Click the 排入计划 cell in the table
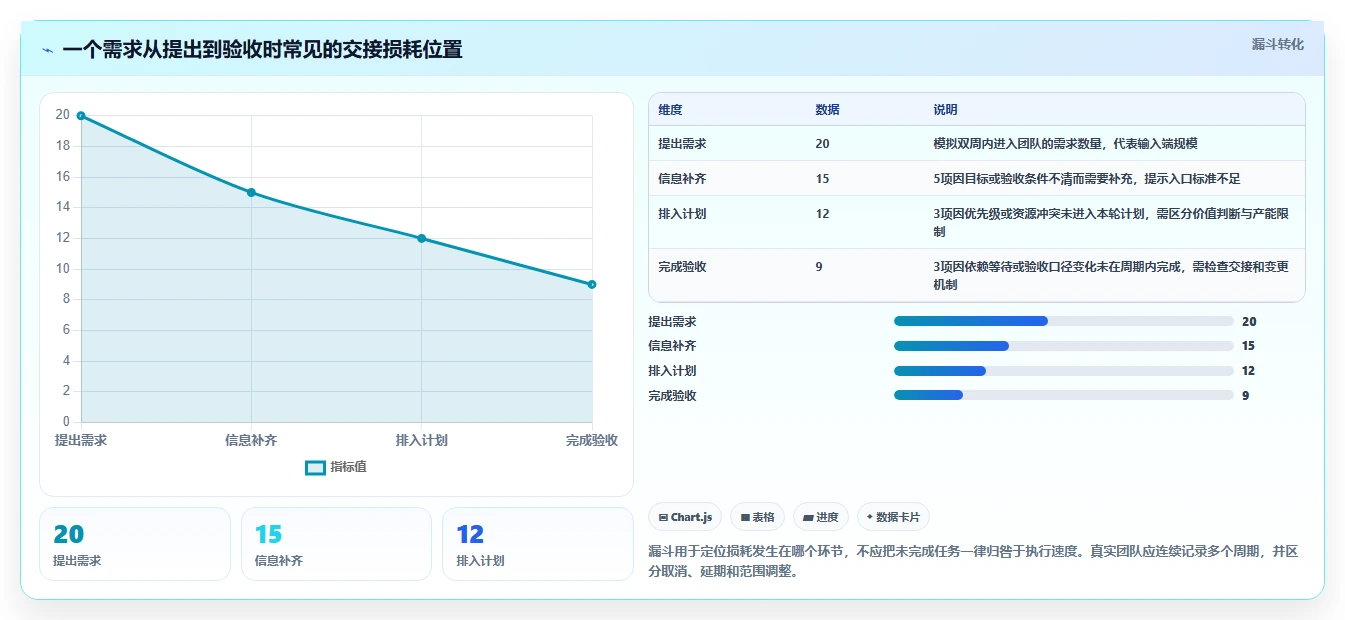The width and height of the screenshot is (1345, 620). coord(682,214)
